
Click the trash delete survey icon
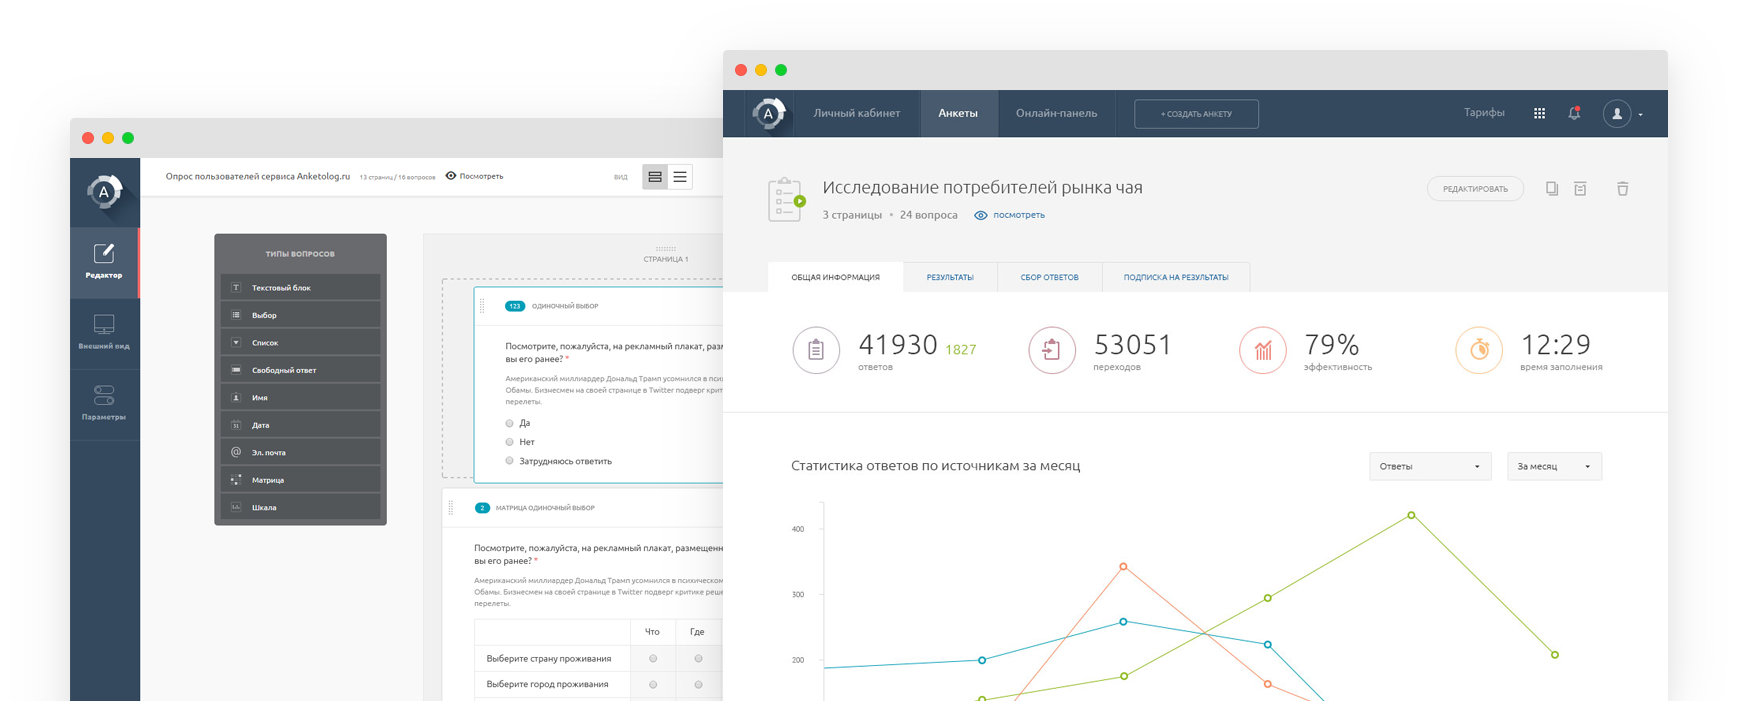[x=1622, y=189]
